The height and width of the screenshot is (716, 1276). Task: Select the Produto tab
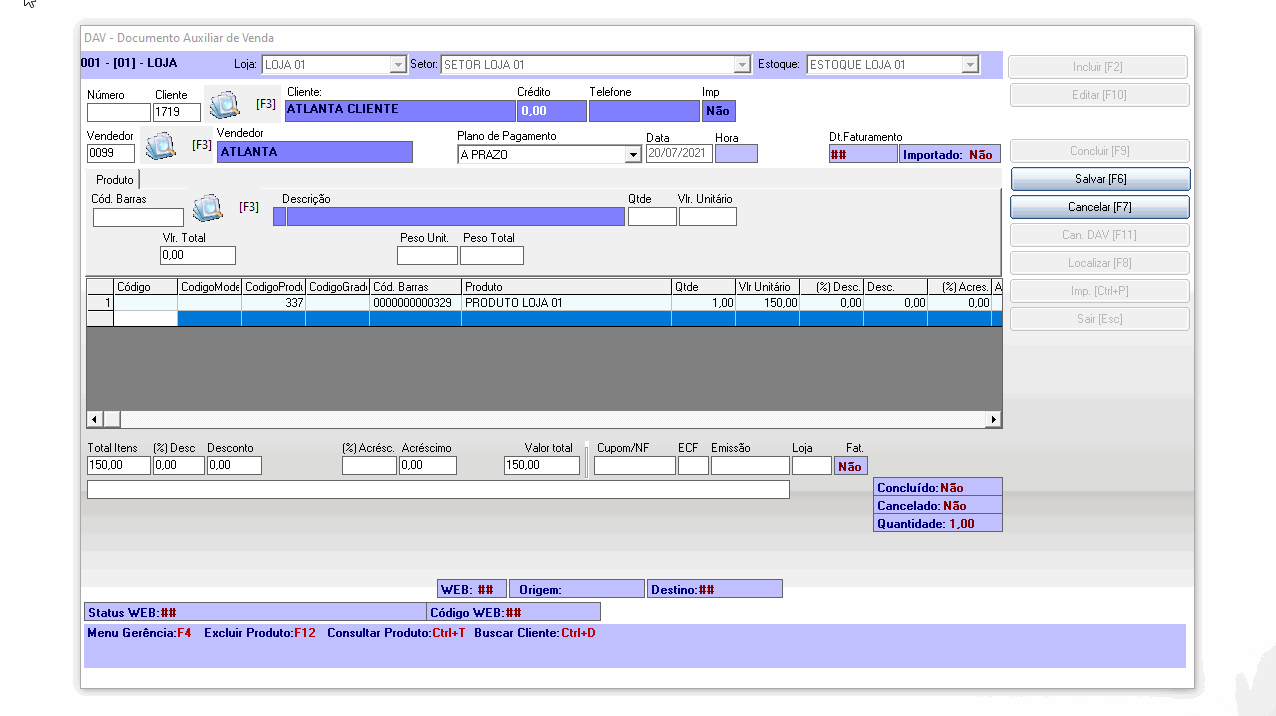[x=115, y=180]
